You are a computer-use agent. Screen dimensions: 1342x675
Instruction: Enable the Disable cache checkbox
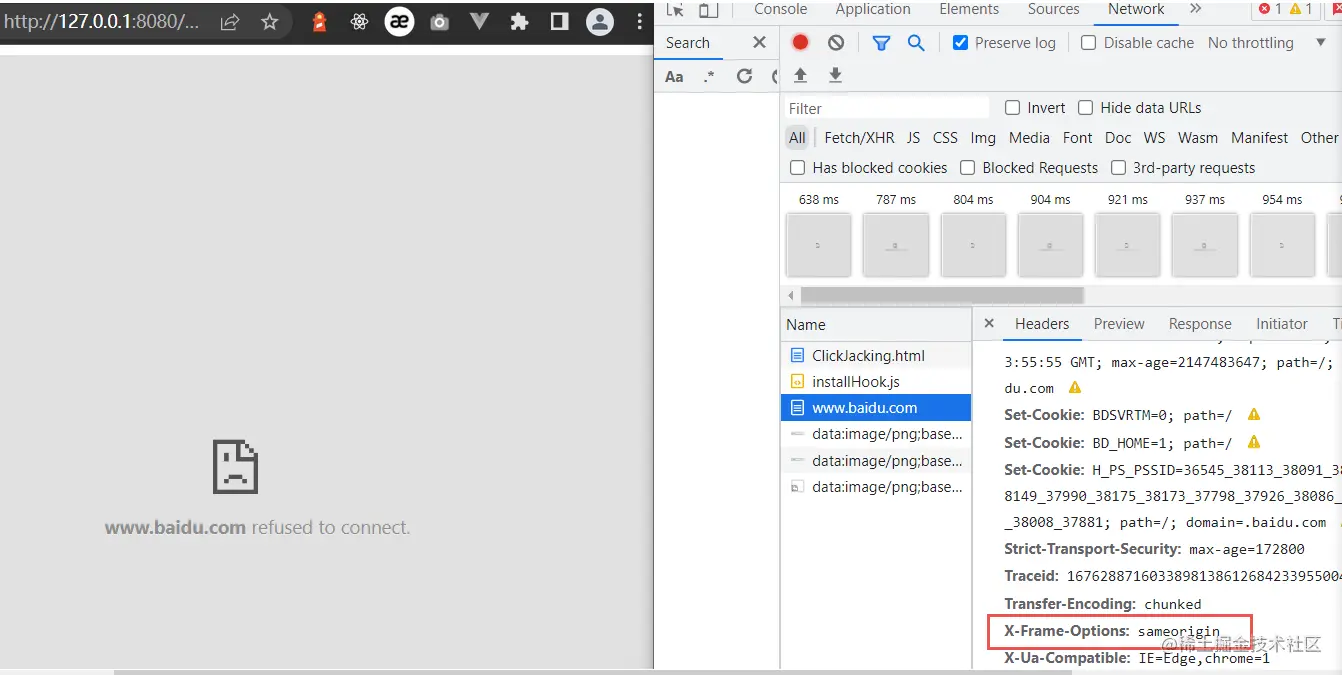tap(1088, 43)
